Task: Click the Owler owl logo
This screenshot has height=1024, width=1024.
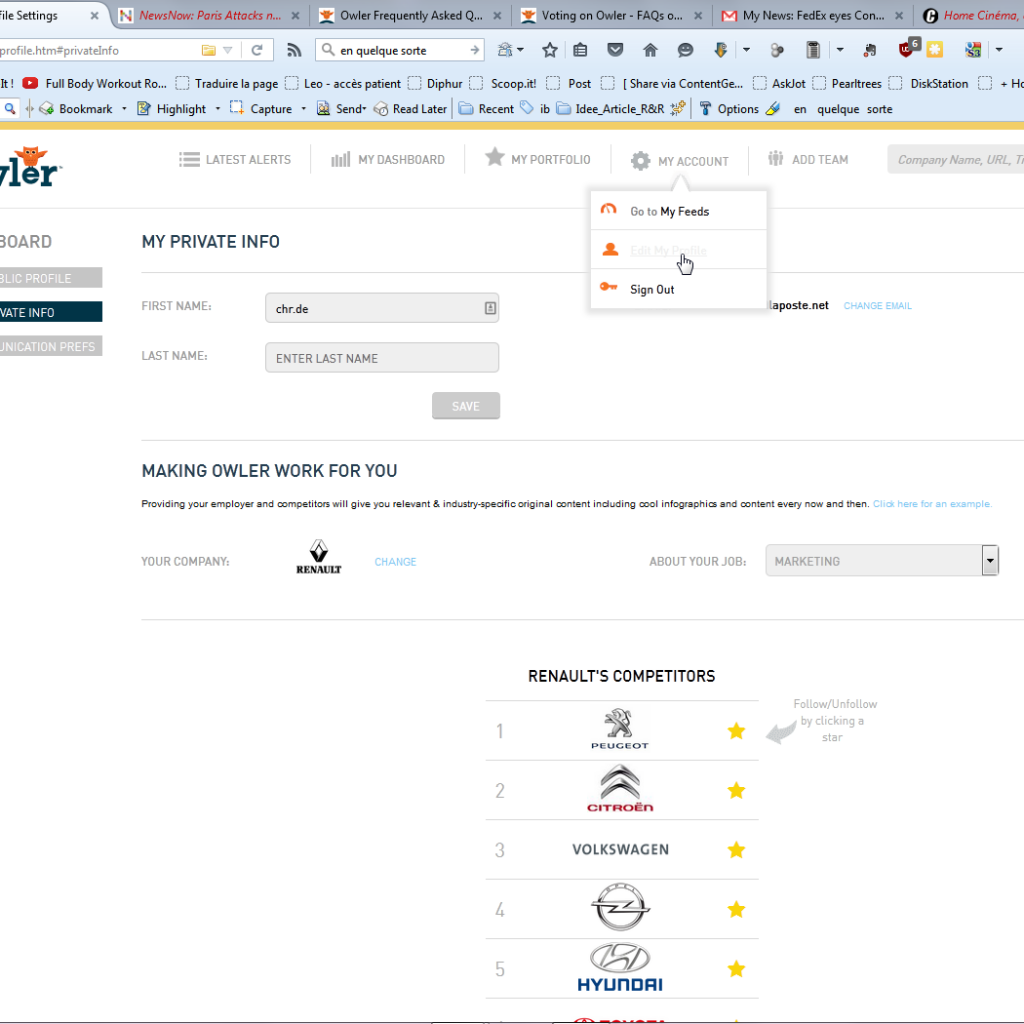Action: coord(29,167)
